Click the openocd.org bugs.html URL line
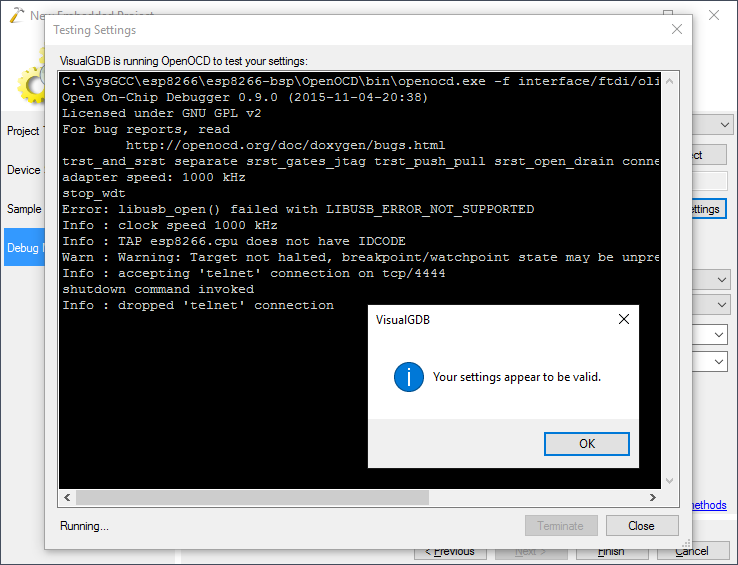 285,145
